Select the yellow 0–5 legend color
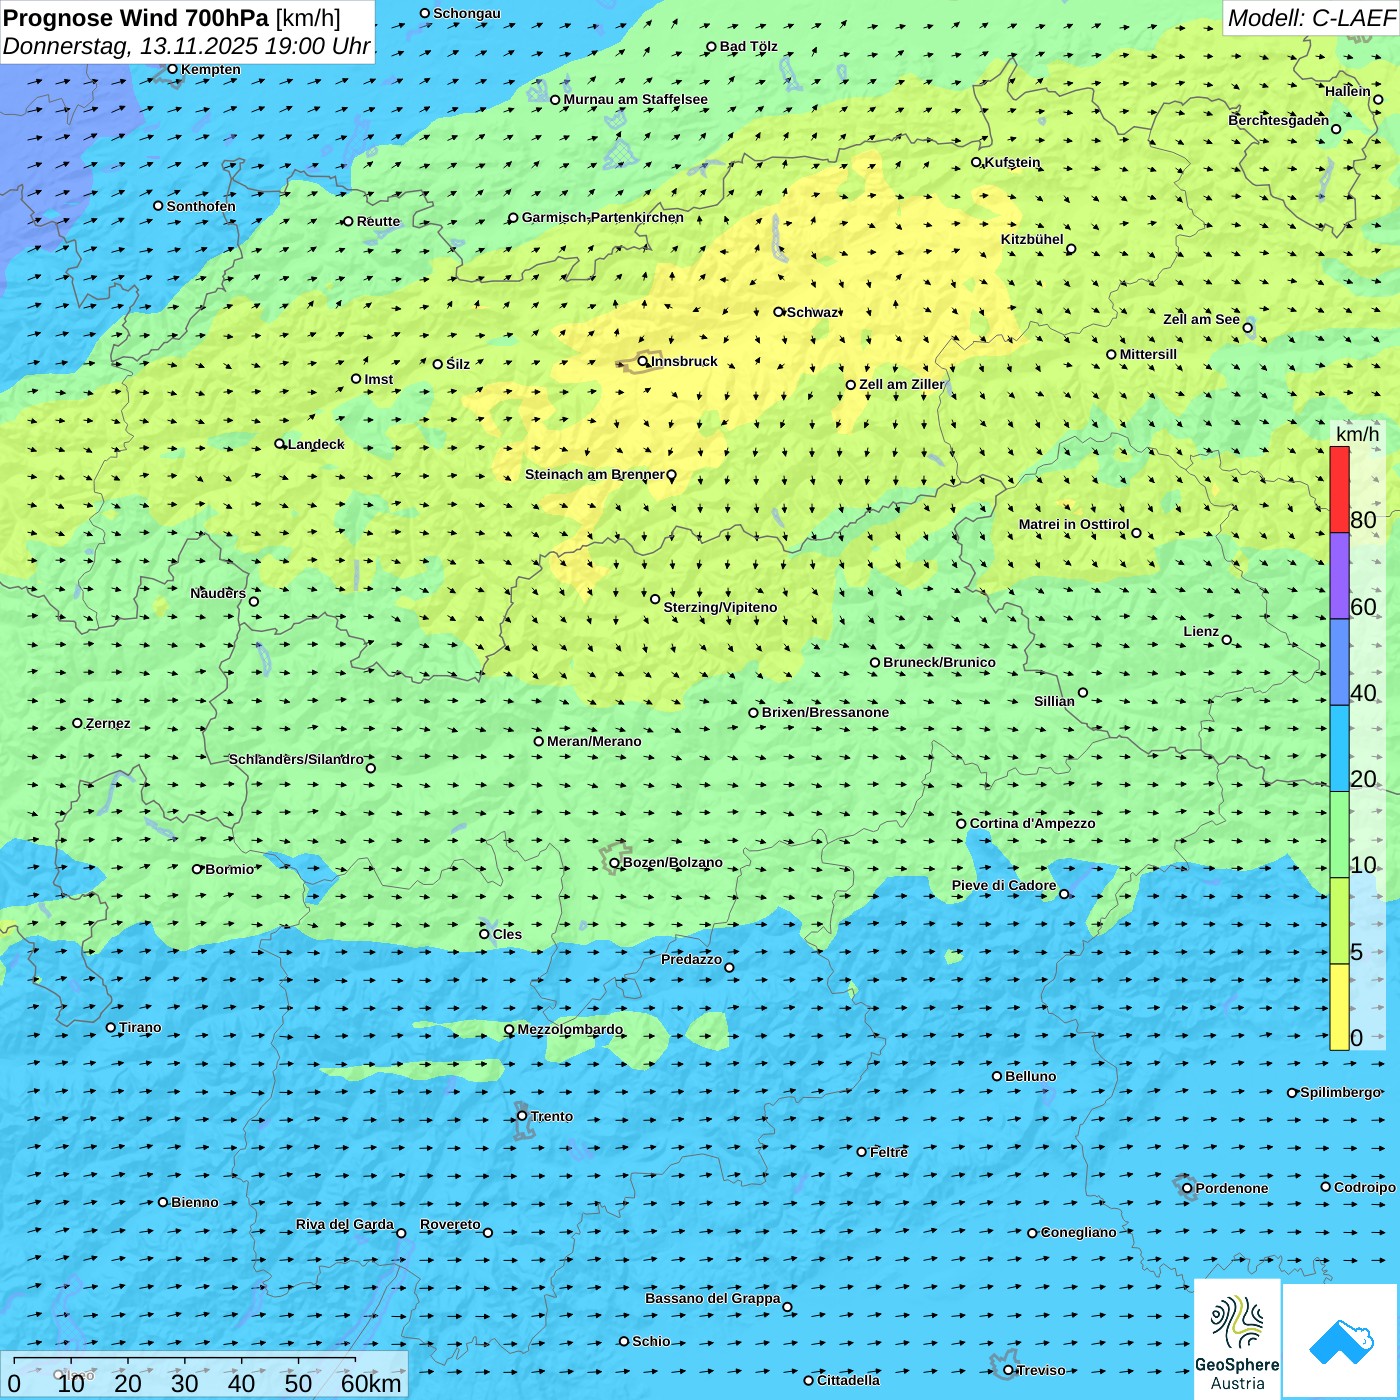 coord(1339,1007)
